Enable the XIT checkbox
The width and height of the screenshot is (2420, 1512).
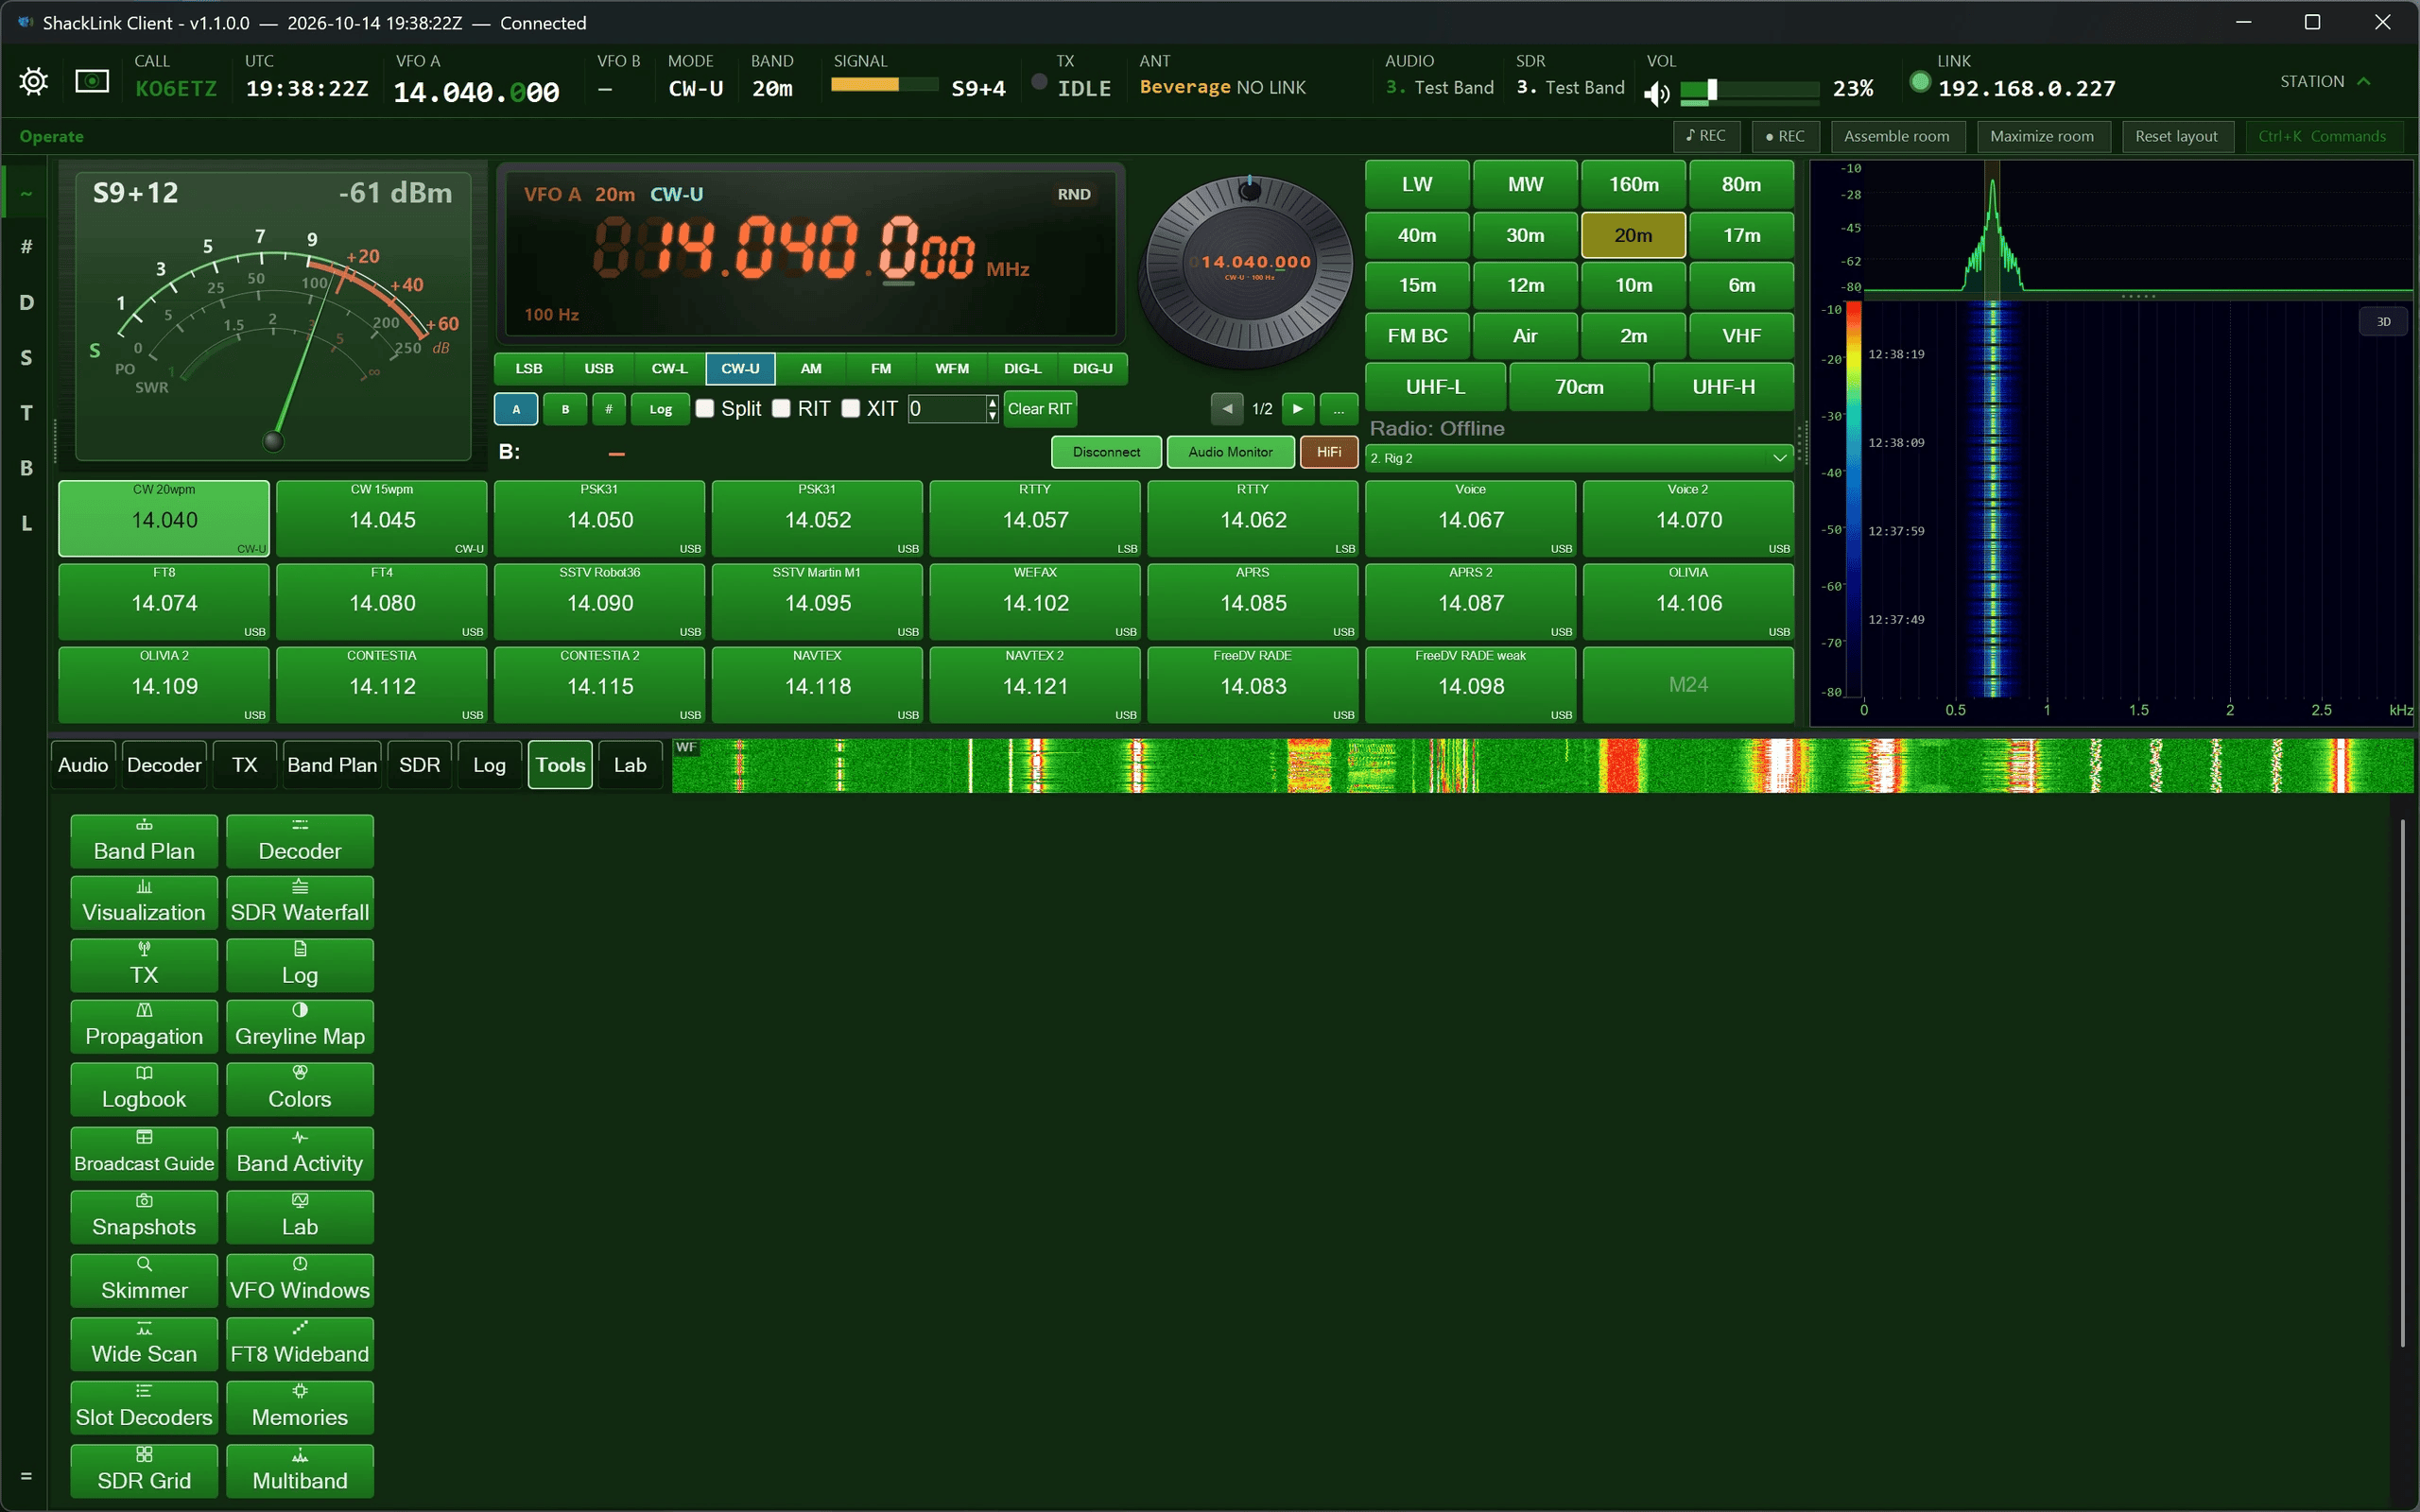point(851,408)
